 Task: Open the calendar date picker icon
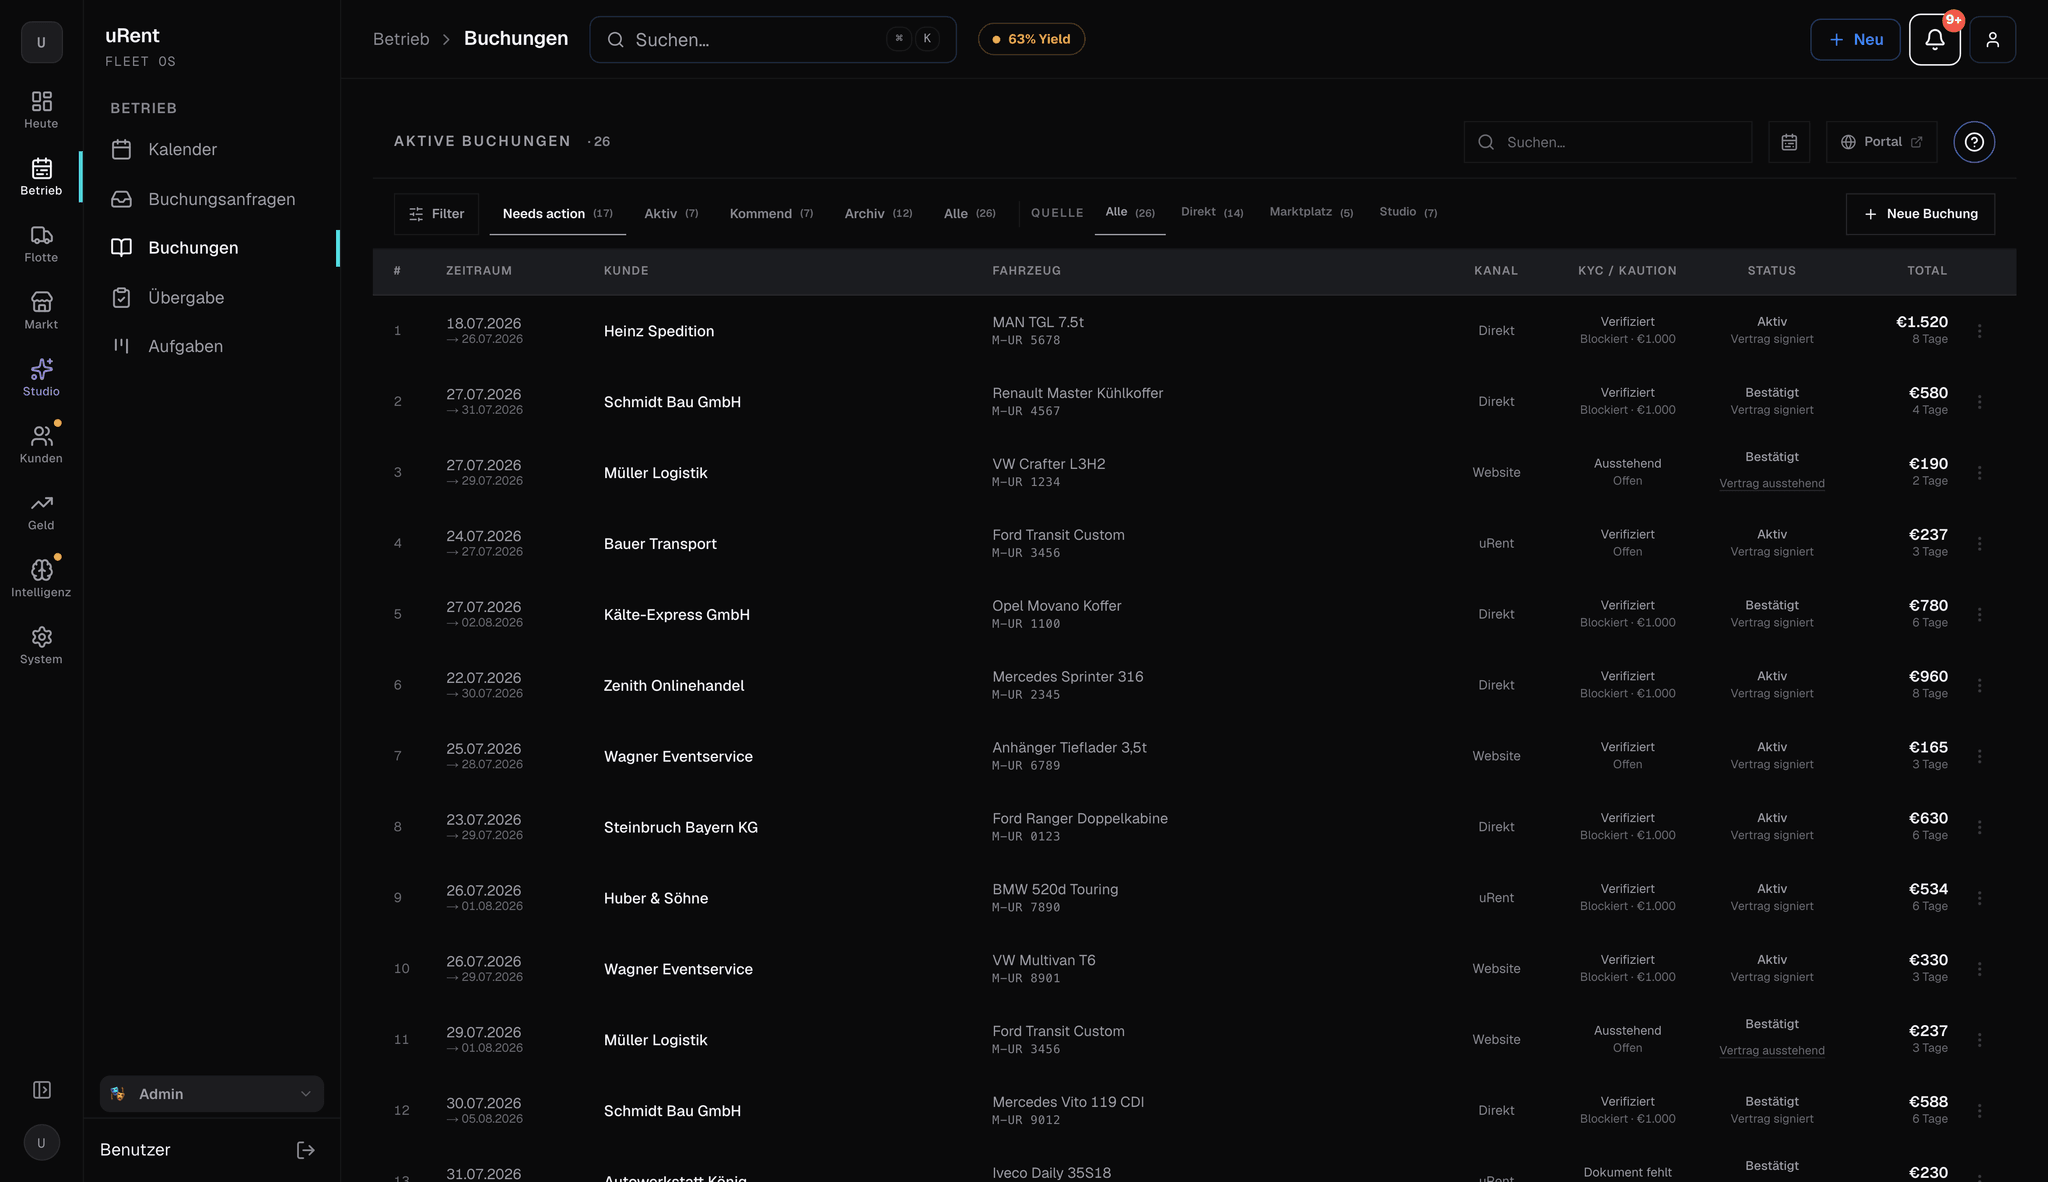(x=1789, y=142)
